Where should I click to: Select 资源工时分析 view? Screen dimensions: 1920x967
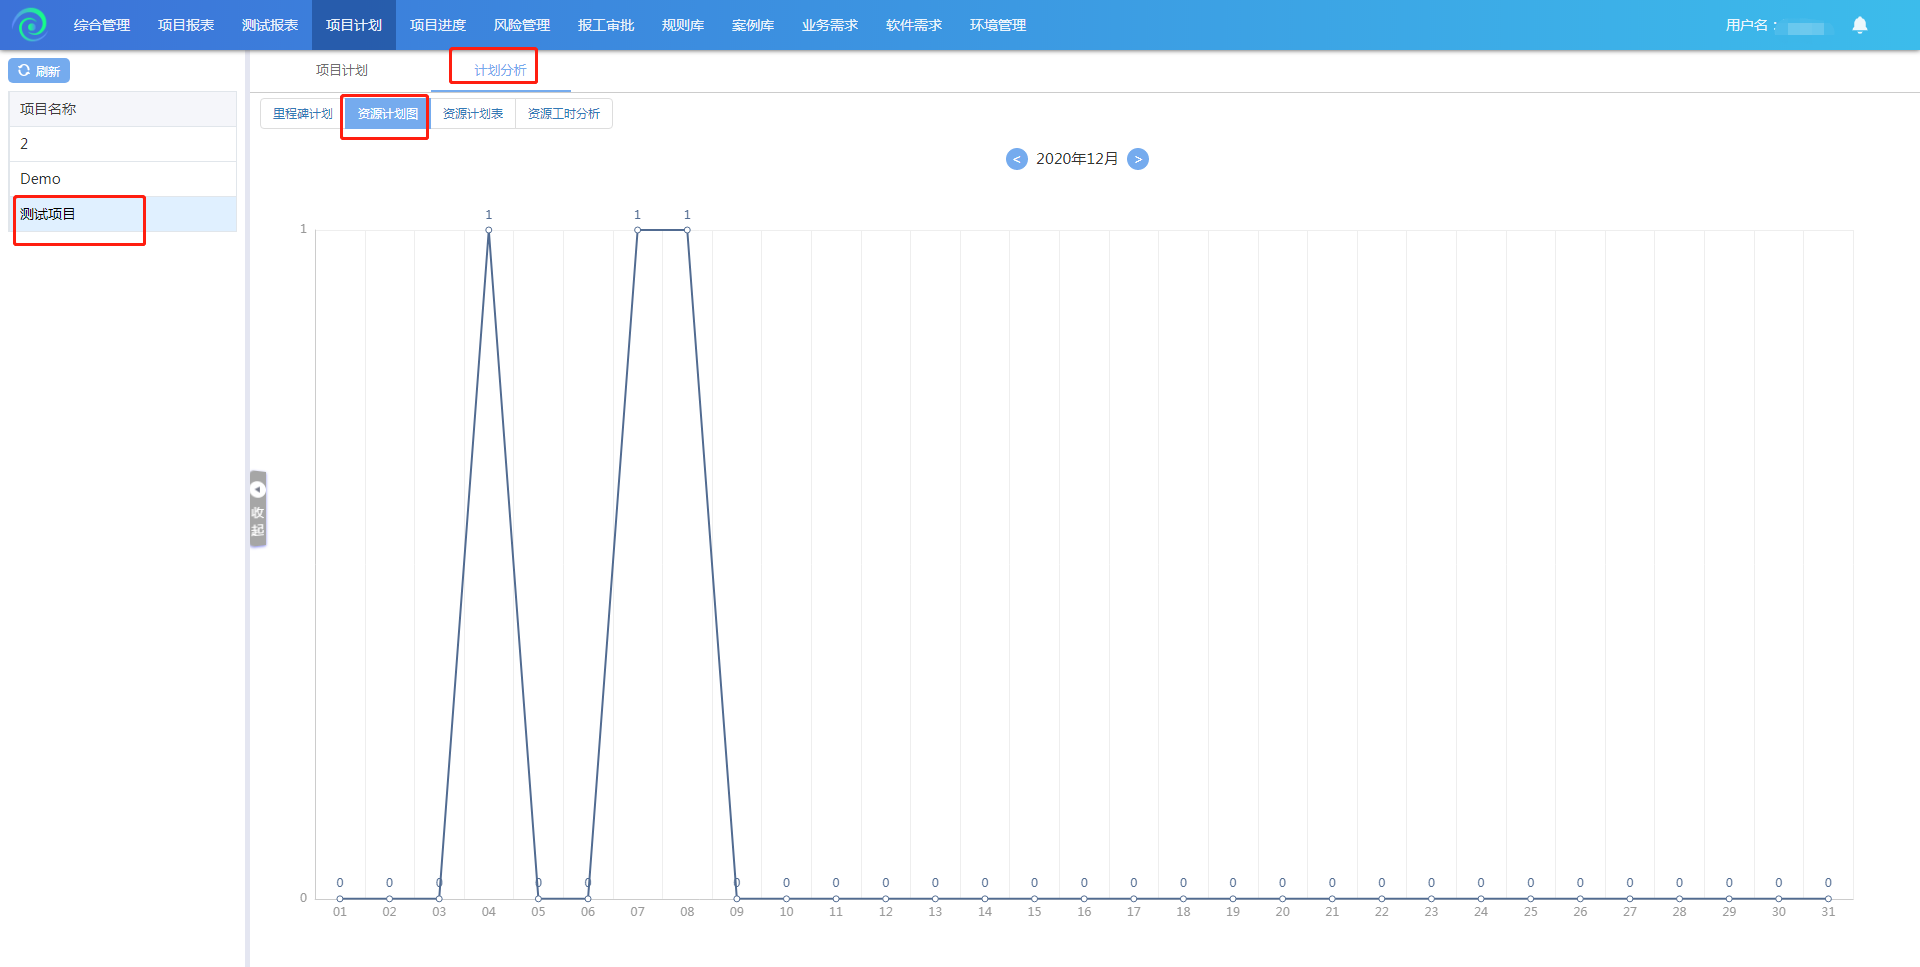pyautogui.click(x=563, y=114)
